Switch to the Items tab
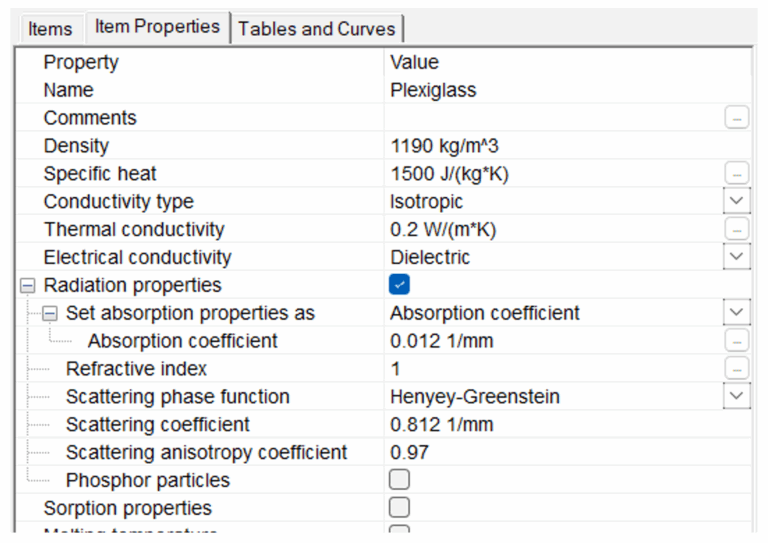Image resolution: width=768 pixels, height=543 pixels. (x=50, y=29)
